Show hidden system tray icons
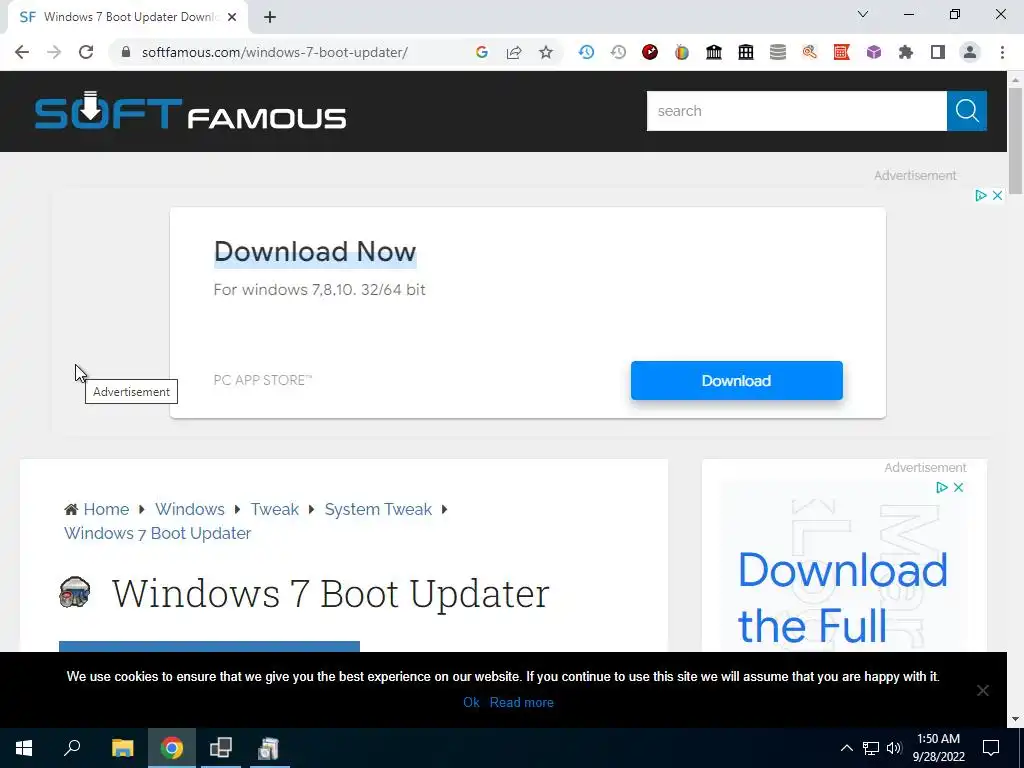Image resolution: width=1024 pixels, height=768 pixels. pyautogui.click(x=846, y=748)
